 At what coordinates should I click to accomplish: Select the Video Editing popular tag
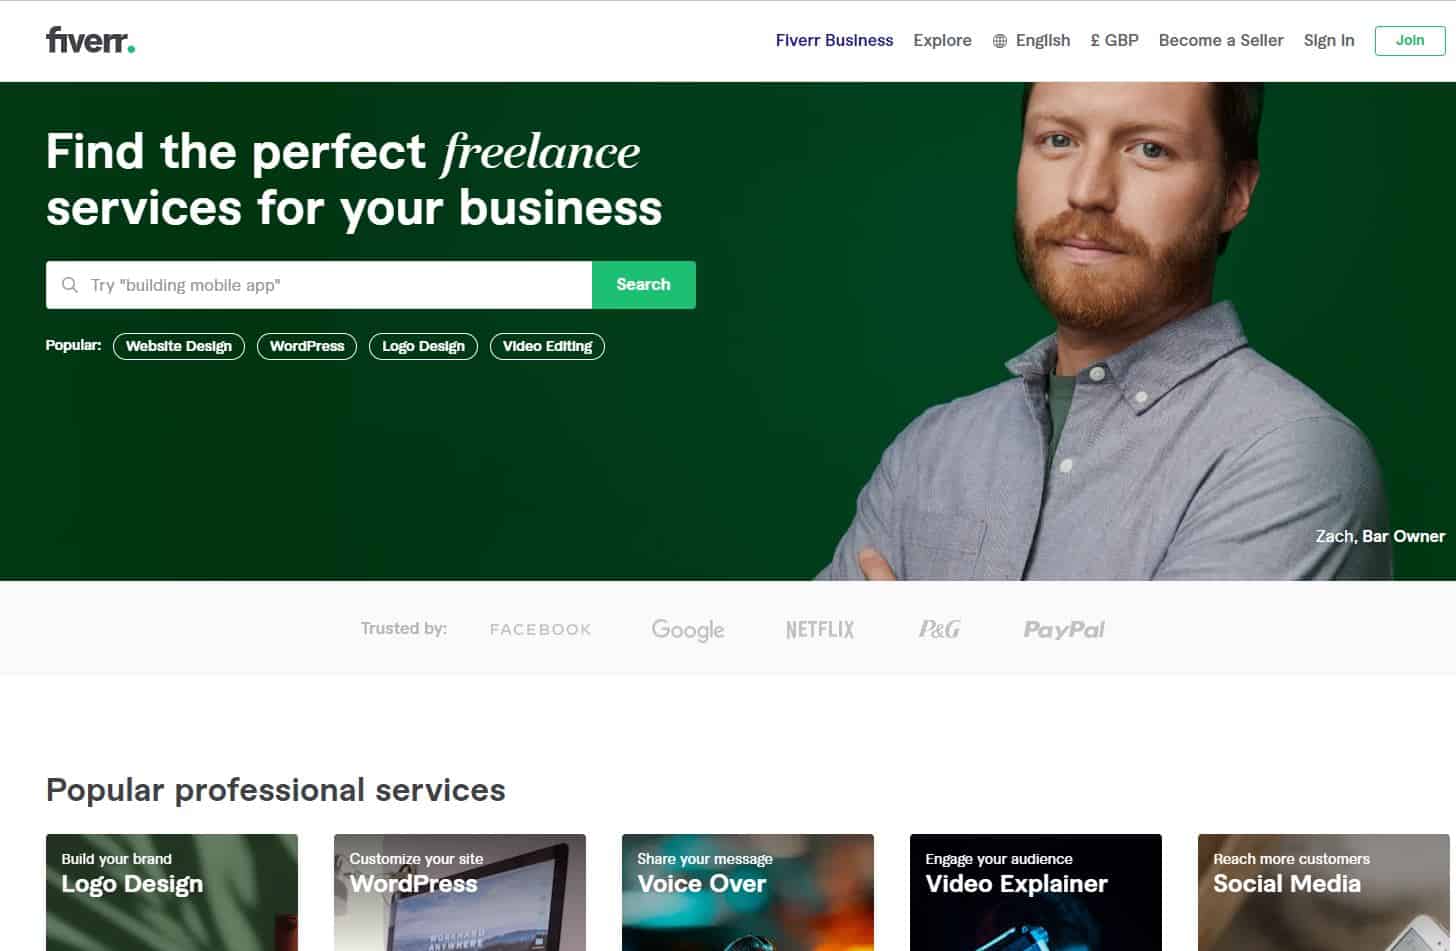(x=547, y=346)
